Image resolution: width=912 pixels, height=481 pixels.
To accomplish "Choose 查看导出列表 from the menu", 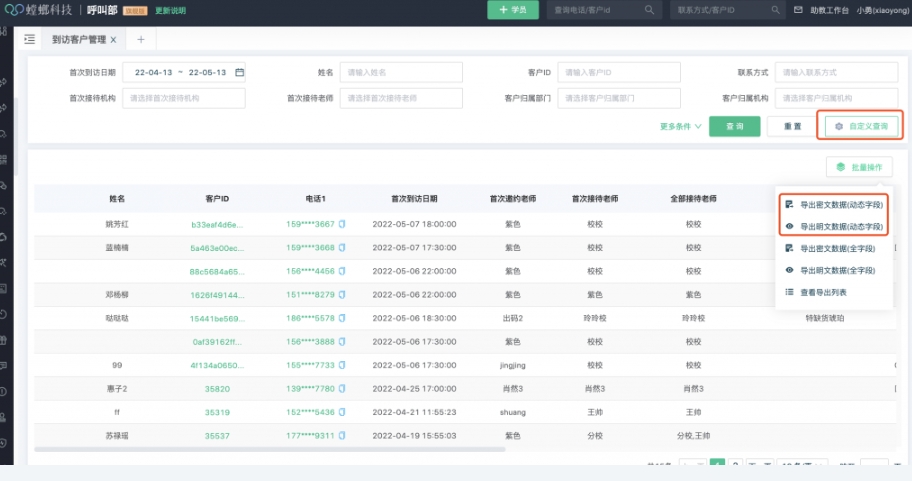I will tap(833, 293).
